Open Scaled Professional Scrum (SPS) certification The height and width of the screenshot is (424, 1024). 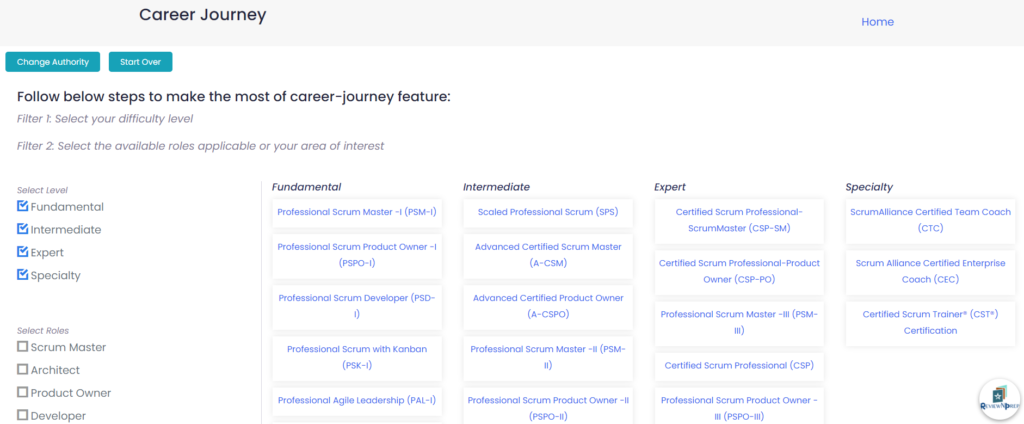[x=548, y=212]
